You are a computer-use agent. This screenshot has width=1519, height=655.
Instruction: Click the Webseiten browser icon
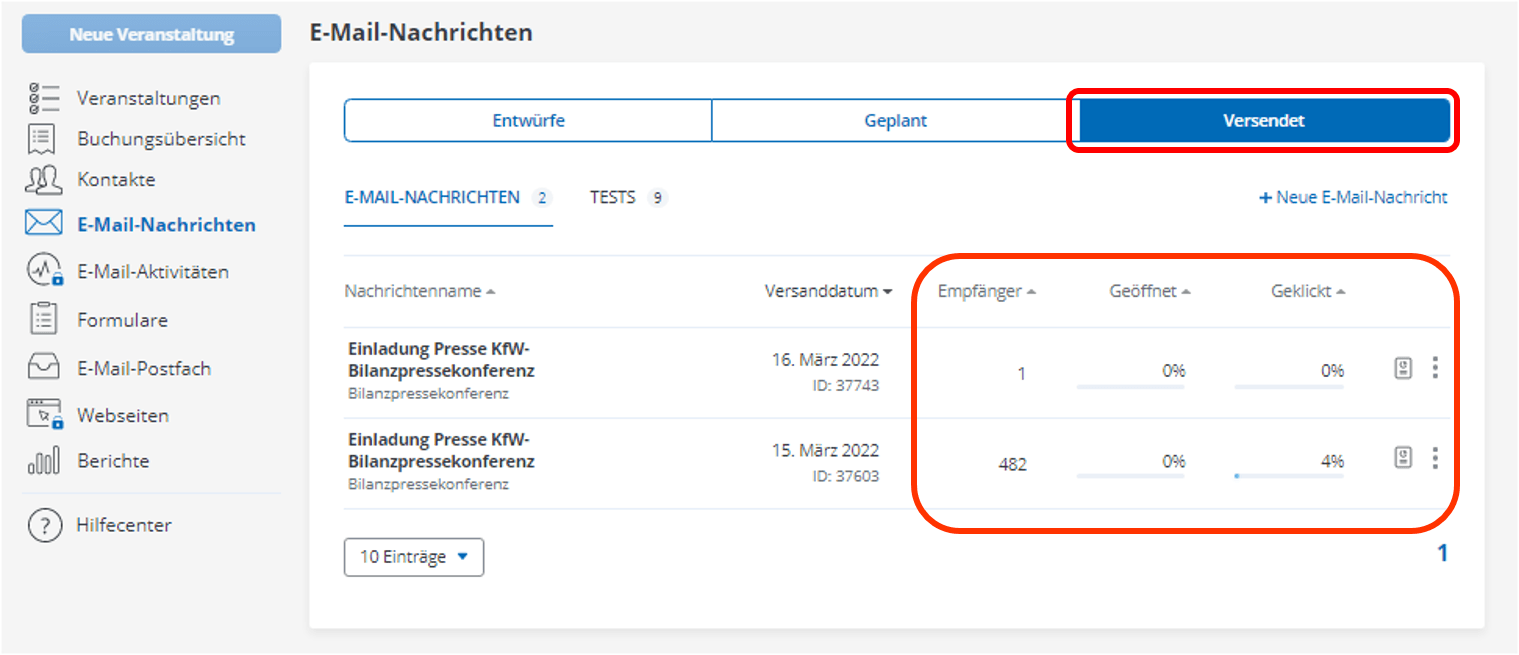(45, 415)
